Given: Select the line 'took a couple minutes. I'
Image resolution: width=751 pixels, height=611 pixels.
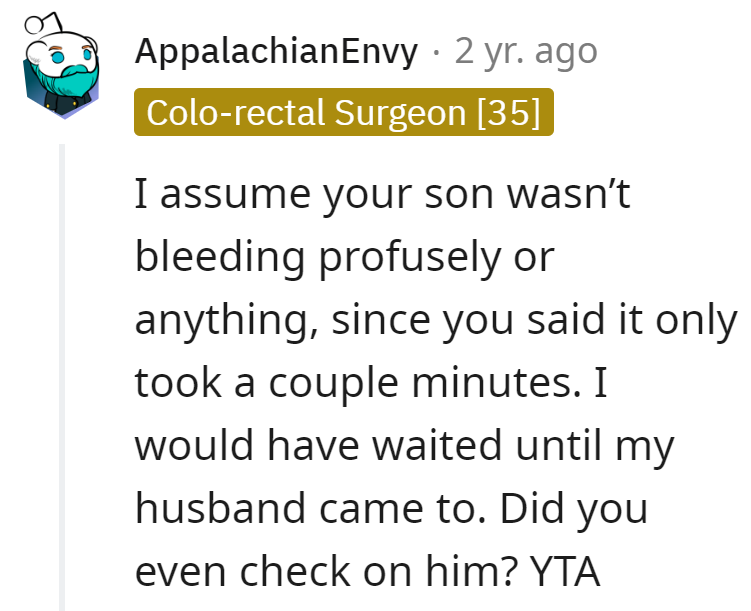Looking at the screenshot, I should point(371,383).
